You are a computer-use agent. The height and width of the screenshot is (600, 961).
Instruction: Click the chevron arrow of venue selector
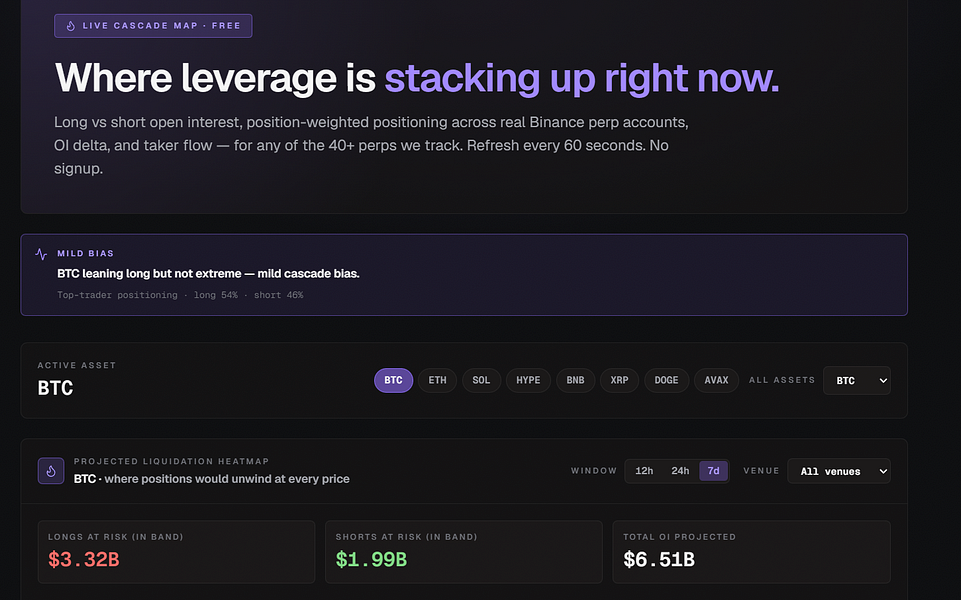(883, 471)
